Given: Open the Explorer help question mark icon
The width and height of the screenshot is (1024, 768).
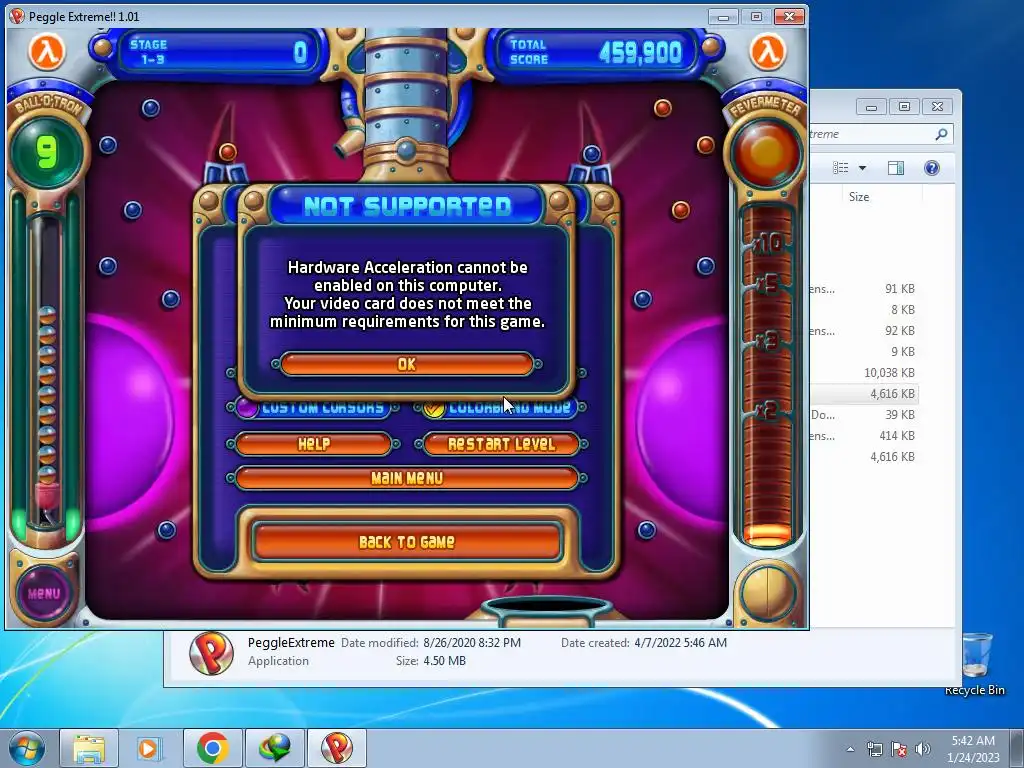Looking at the screenshot, I should [932, 168].
